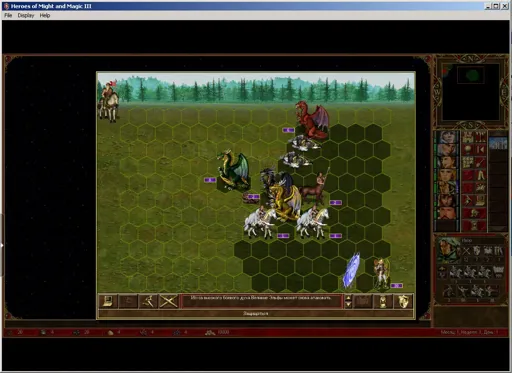Click the adventure minimap
This screenshot has width=512, height=373.
(470, 92)
